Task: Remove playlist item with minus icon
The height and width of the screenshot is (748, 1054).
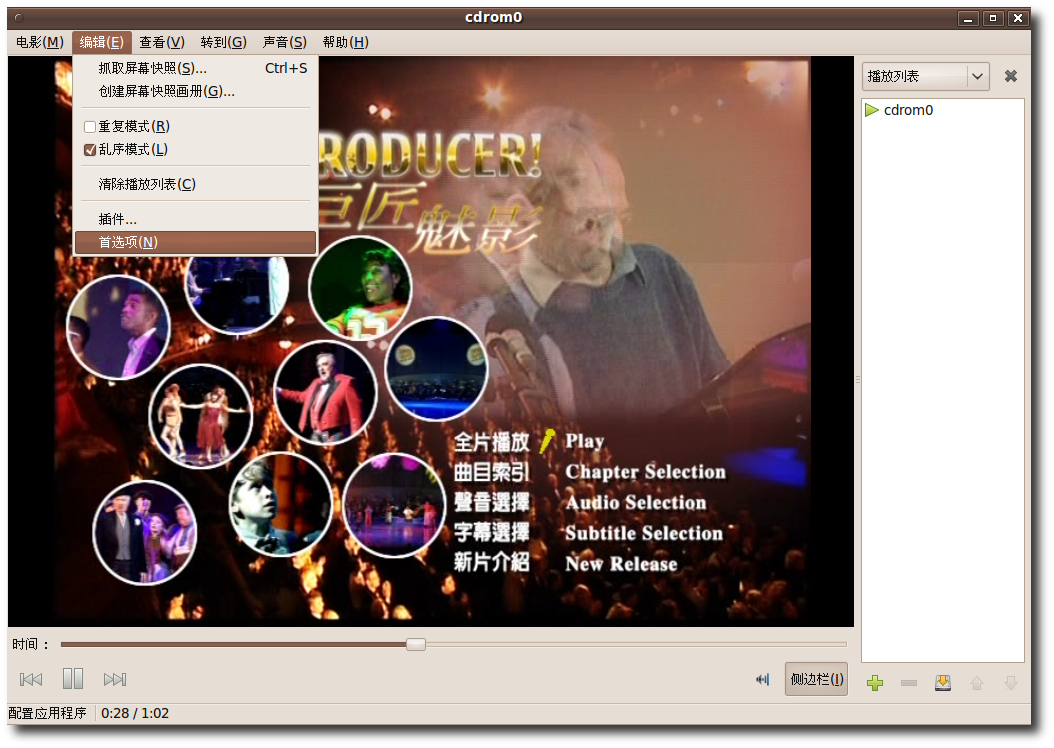Action: [909, 683]
